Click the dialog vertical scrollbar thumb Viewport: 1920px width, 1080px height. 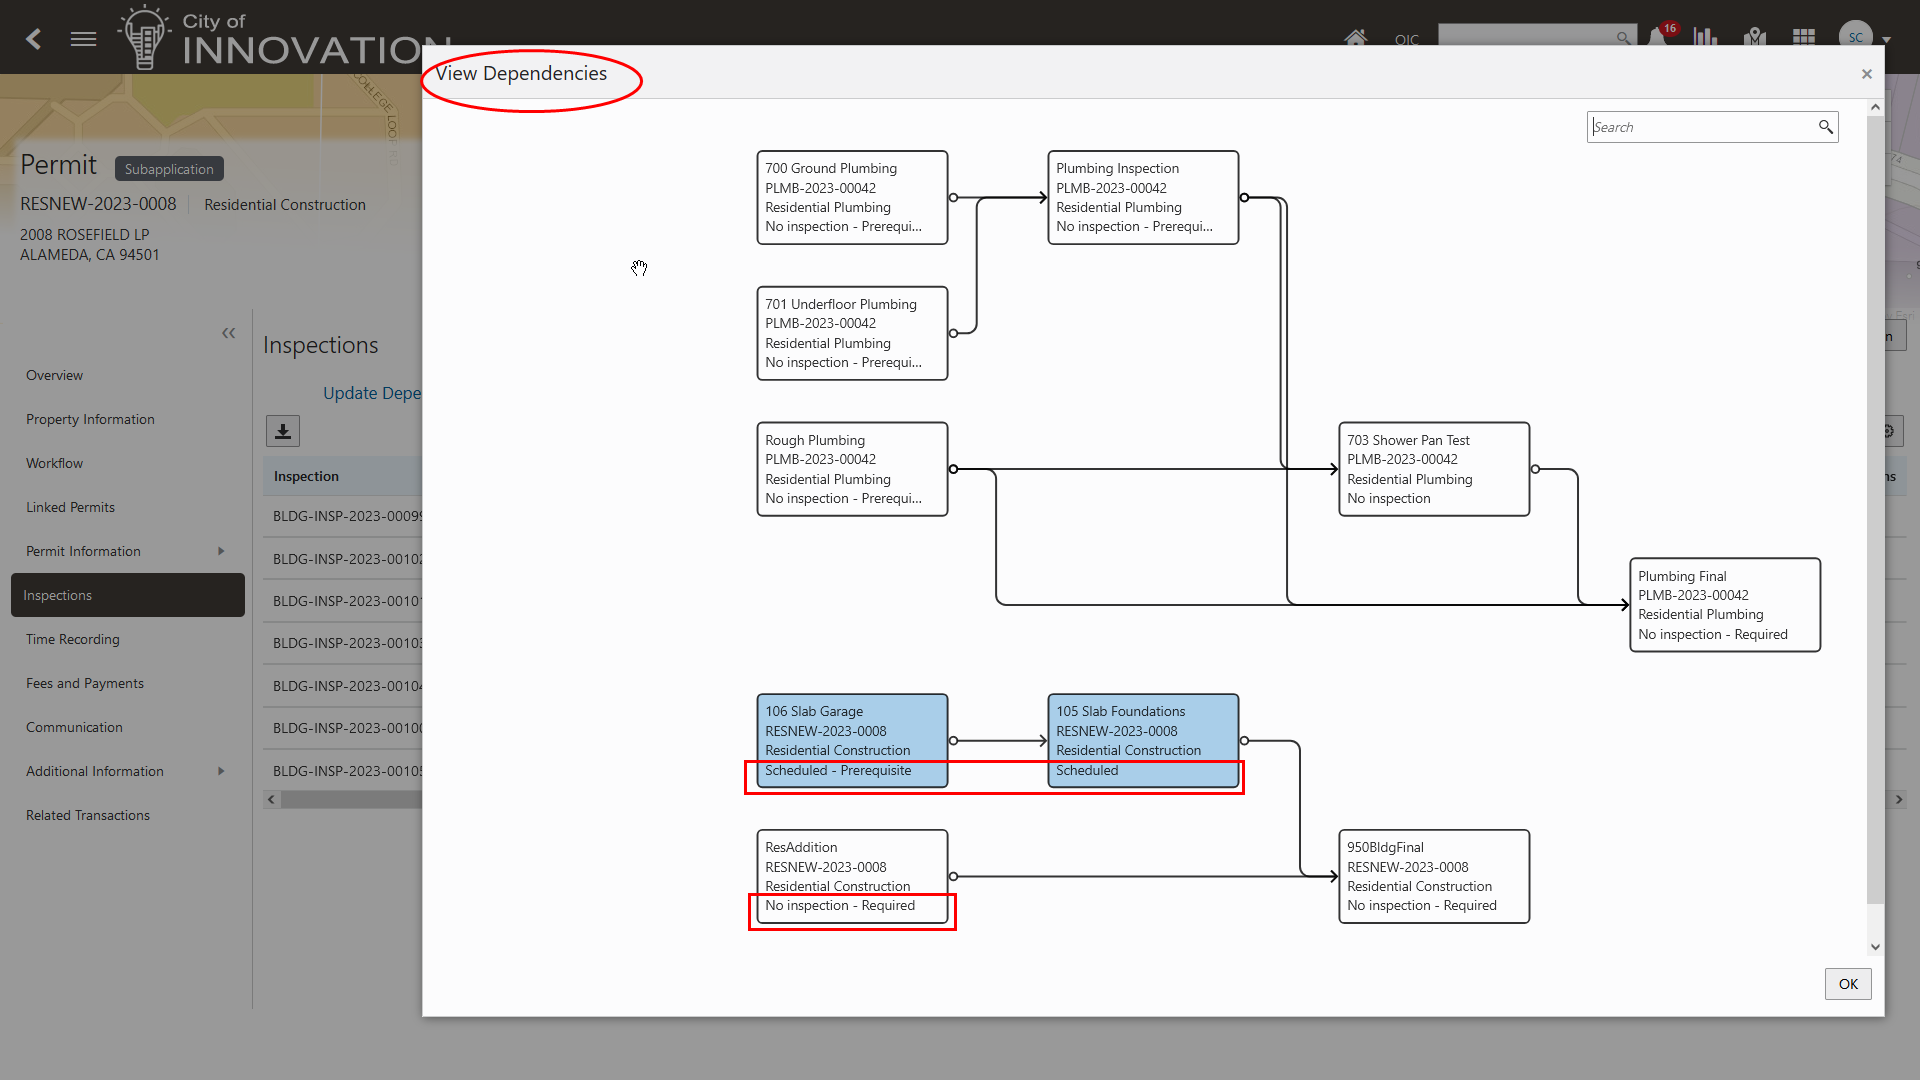[x=1875, y=508]
